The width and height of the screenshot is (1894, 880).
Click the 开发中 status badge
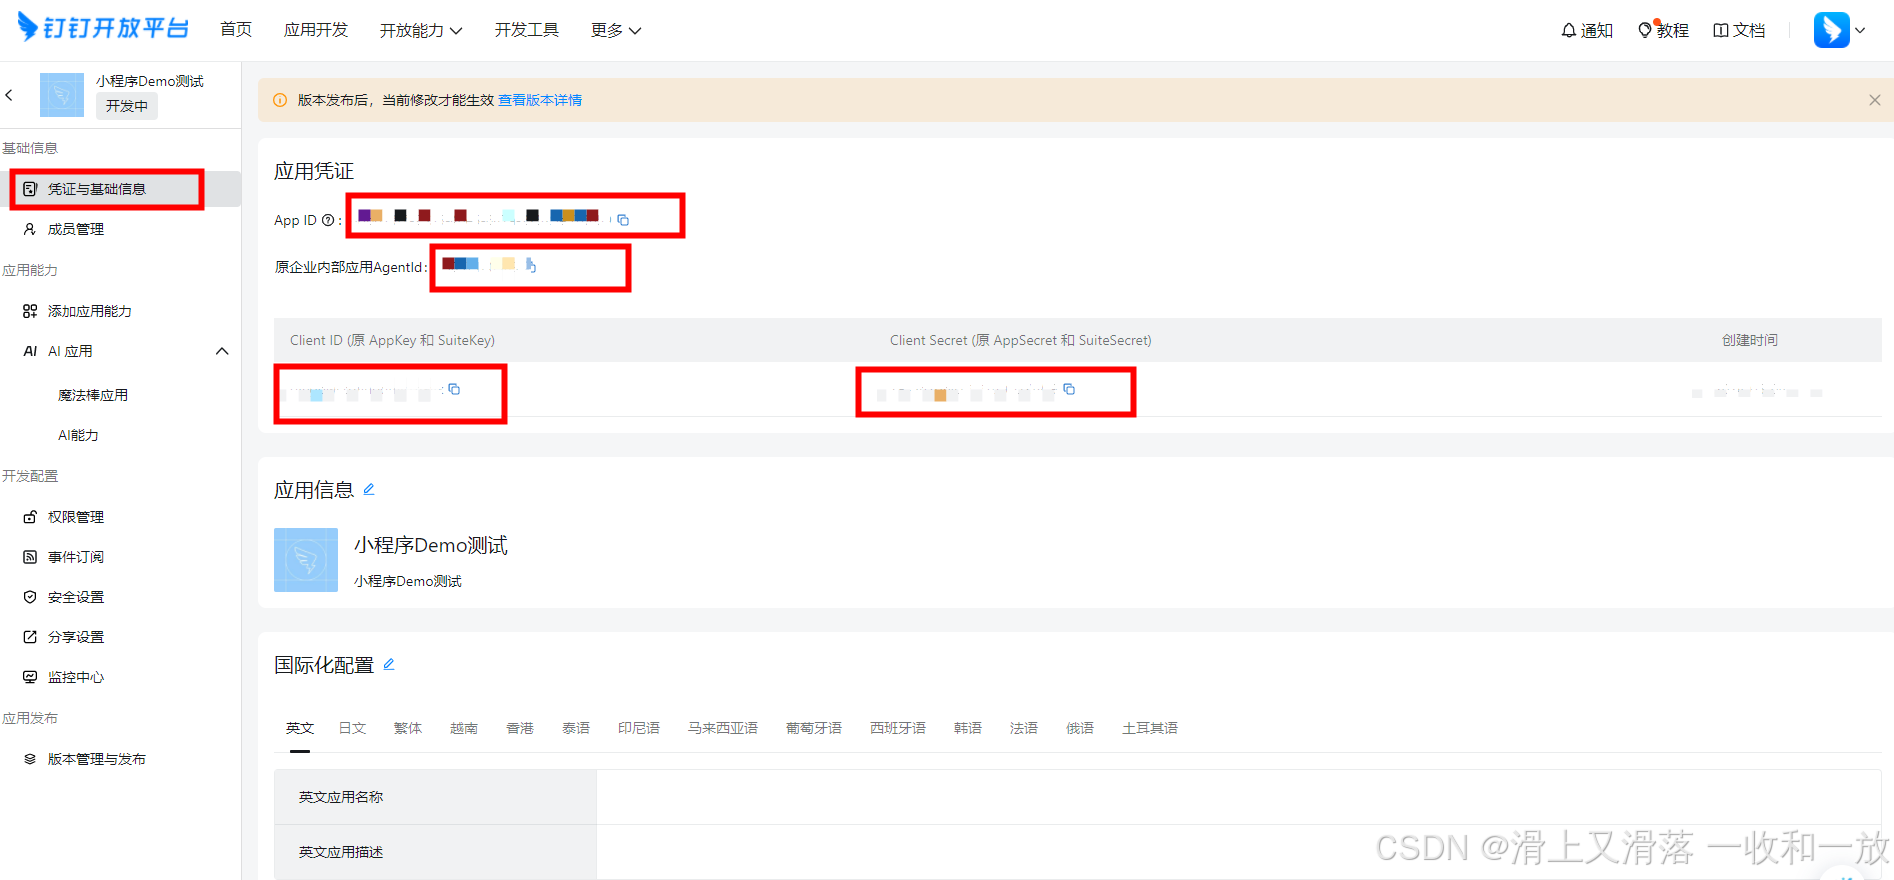click(x=127, y=106)
